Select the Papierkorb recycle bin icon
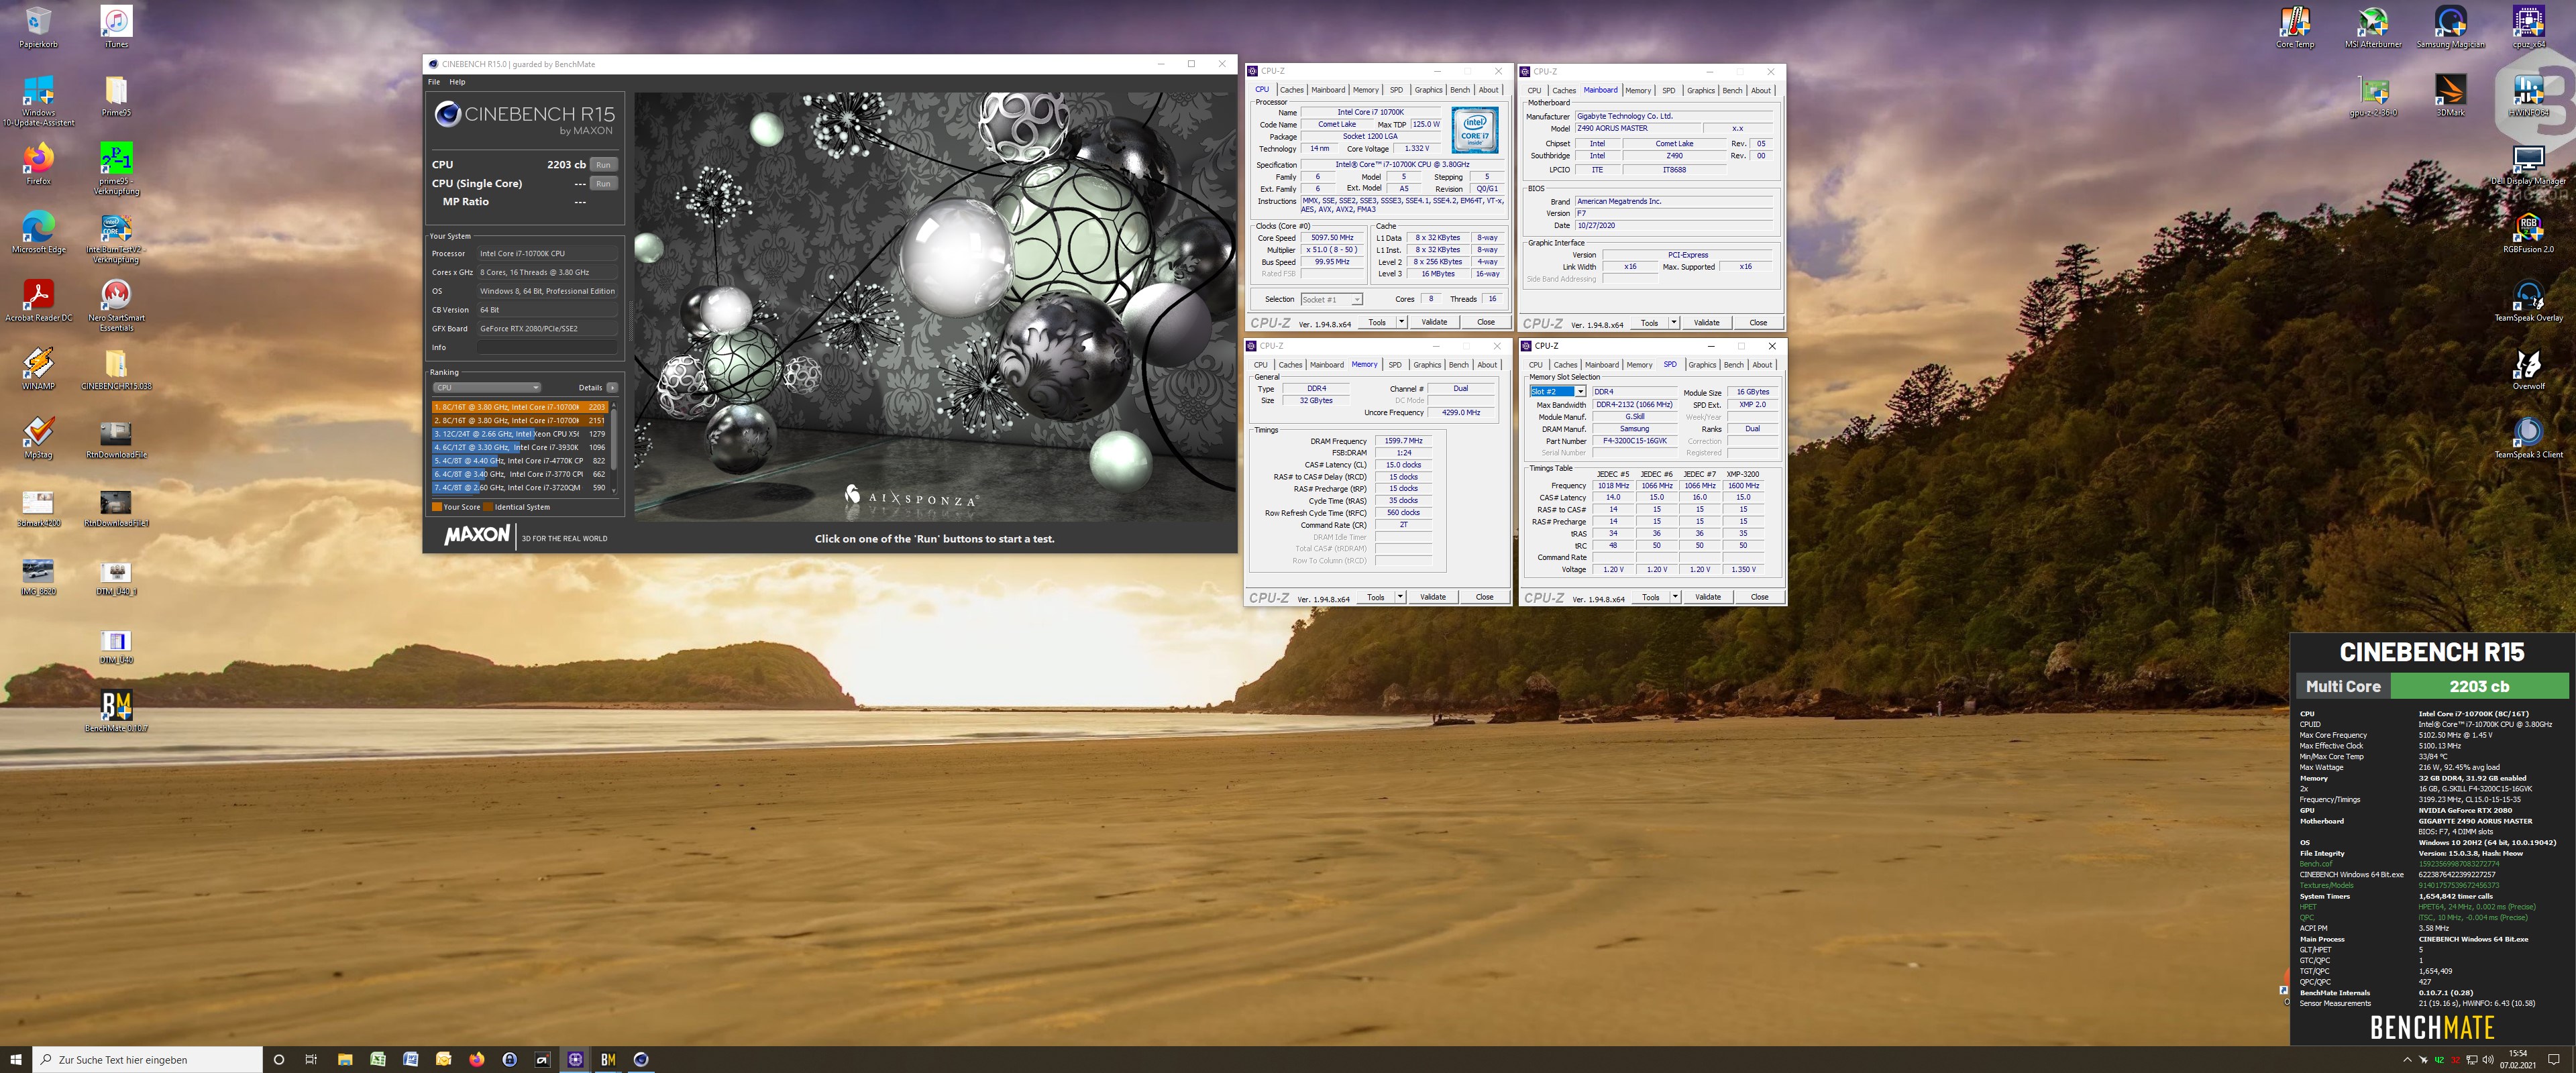The height and width of the screenshot is (1073, 2576). [38, 27]
